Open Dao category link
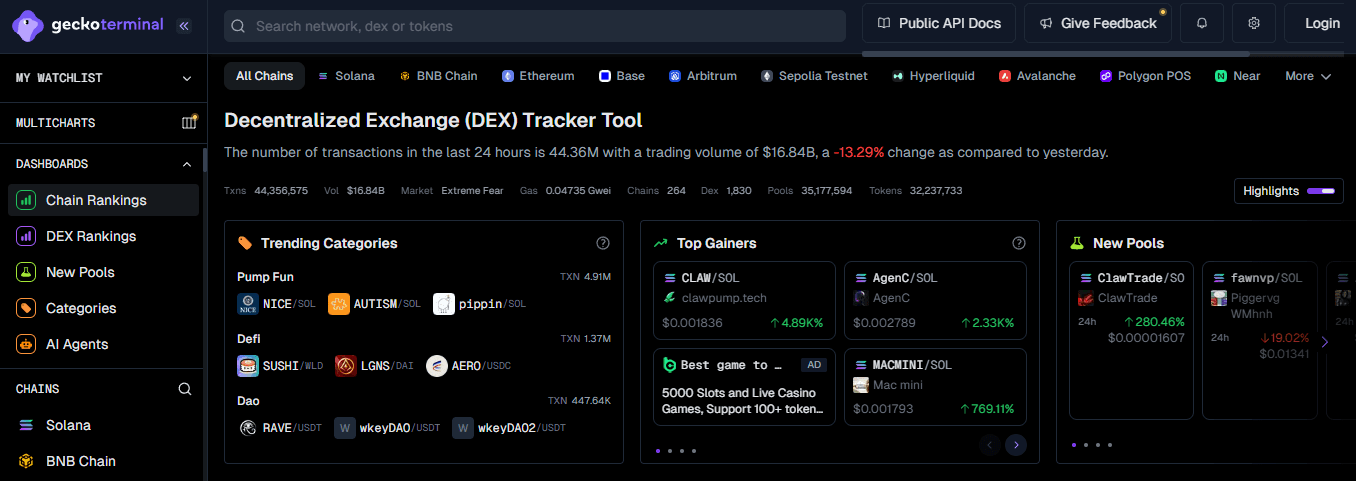 (248, 401)
